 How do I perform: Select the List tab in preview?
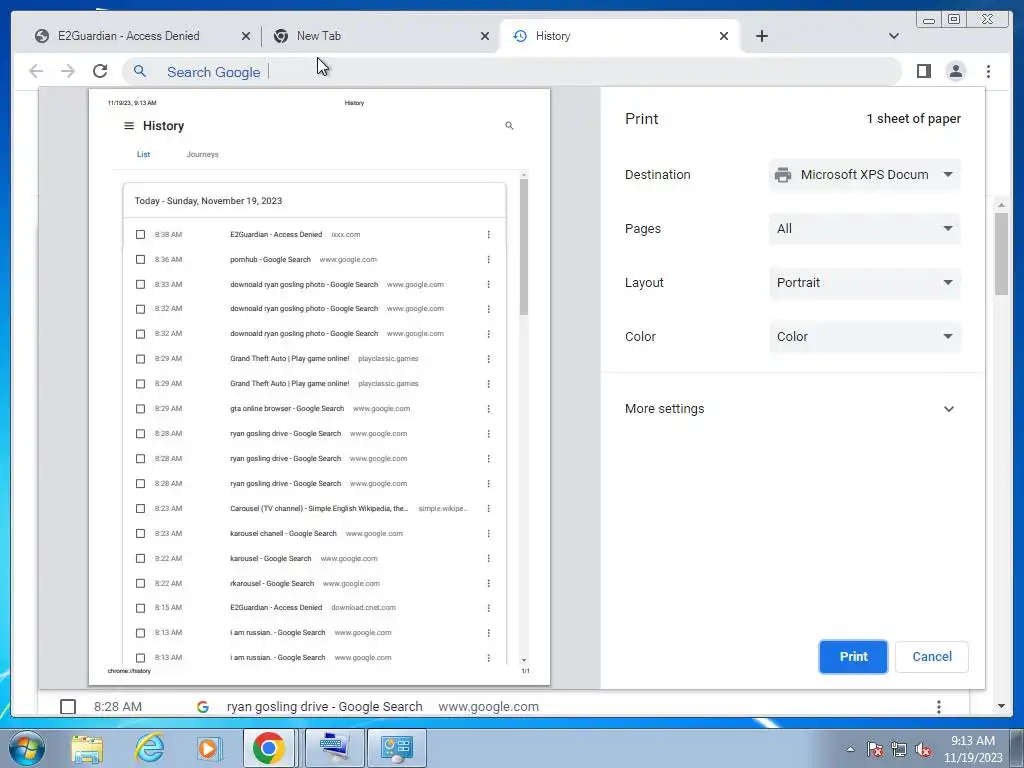[143, 155]
